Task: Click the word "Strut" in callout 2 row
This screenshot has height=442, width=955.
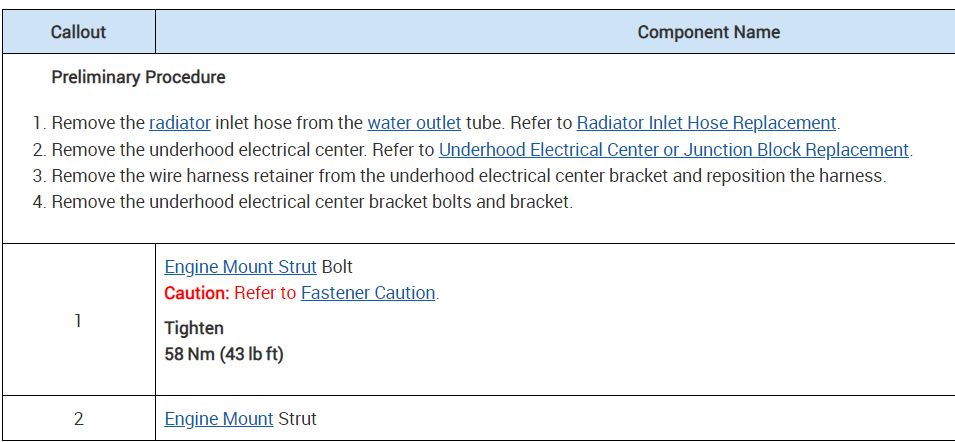Action: coord(297,419)
